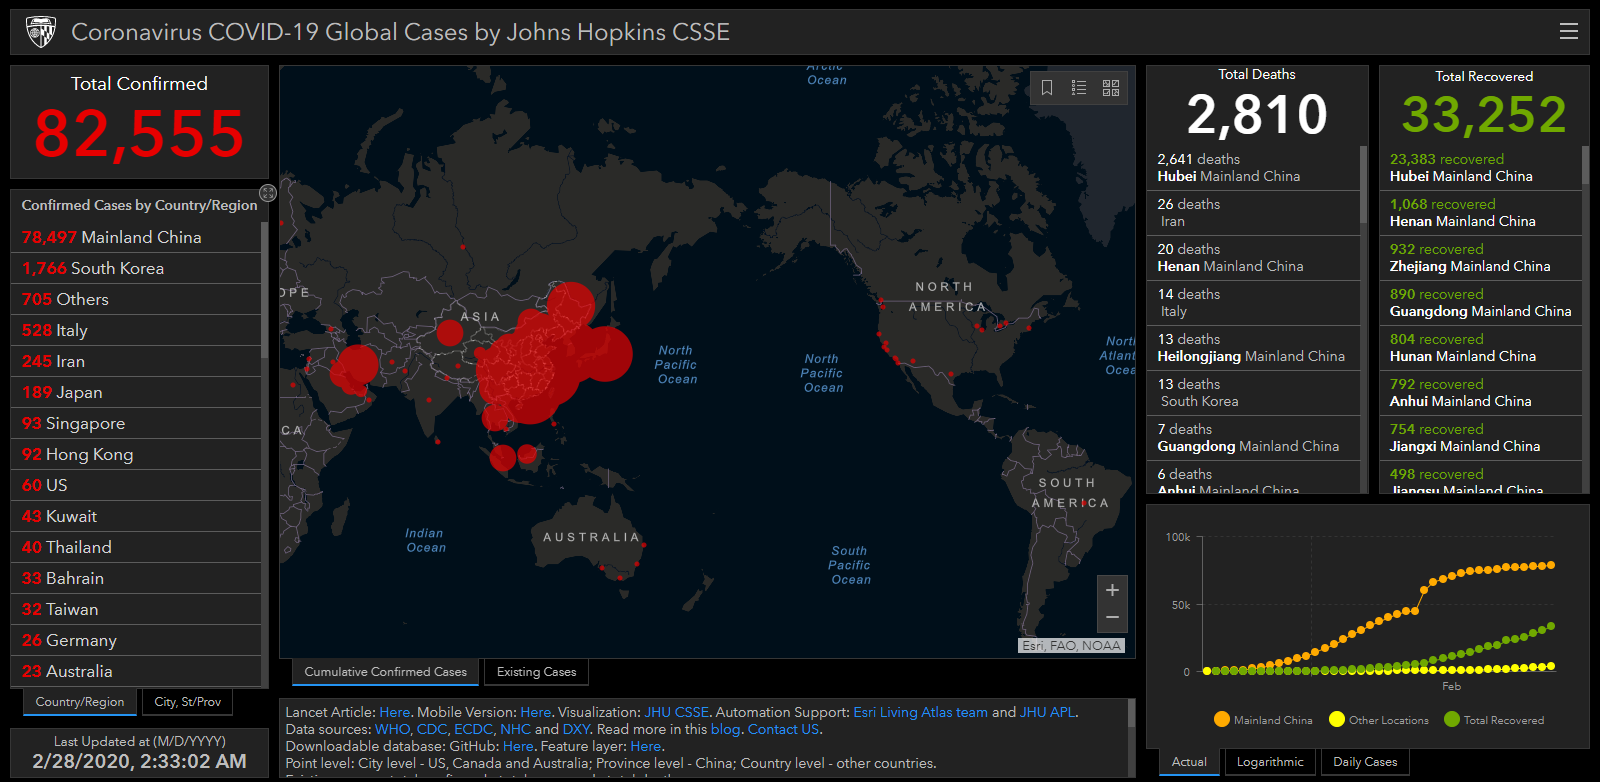Click the info text panel scrollbar
Viewport: 1600px width, 782px height.
point(1131,713)
